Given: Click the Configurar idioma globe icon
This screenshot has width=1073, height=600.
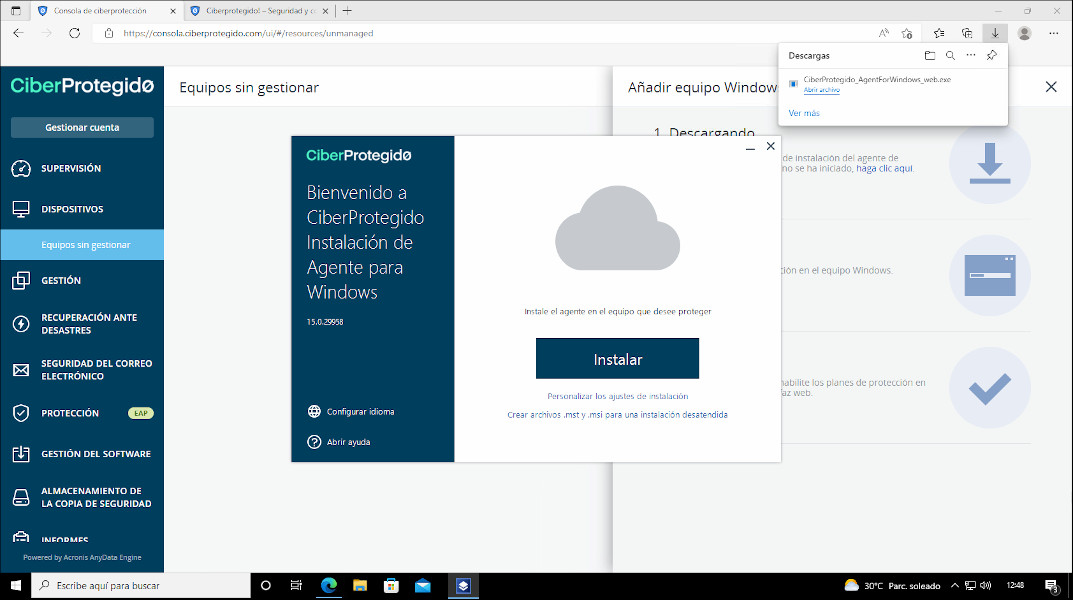Looking at the screenshot, I should 313,411.
